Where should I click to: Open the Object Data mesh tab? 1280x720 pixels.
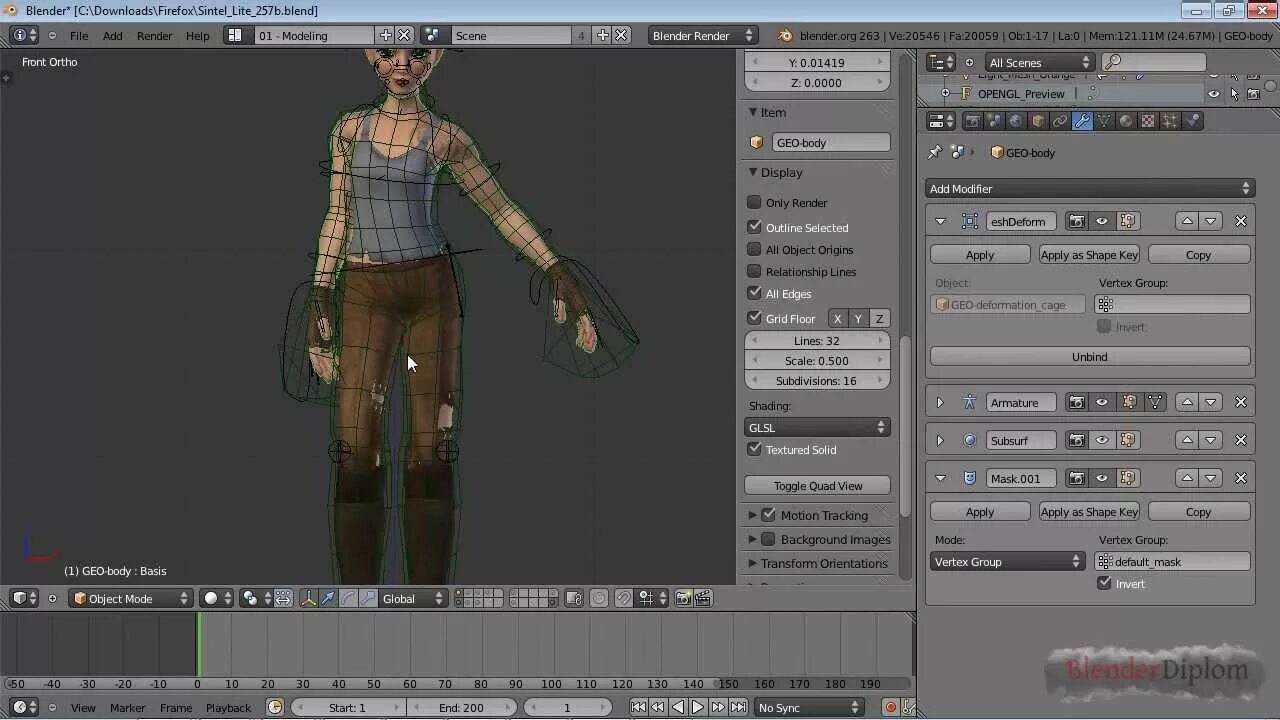pyautogui.click(x=1104, y=121)
